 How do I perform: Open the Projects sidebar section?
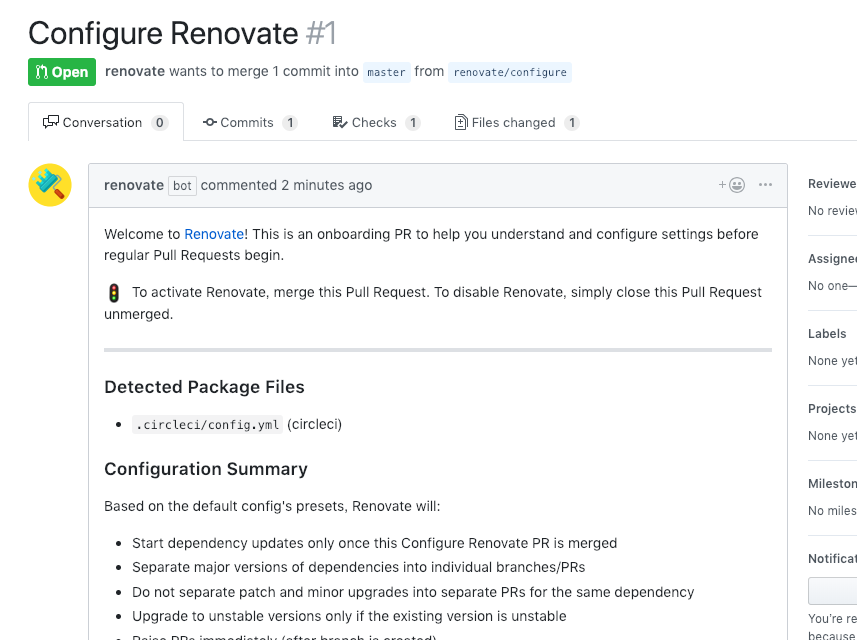832,408
